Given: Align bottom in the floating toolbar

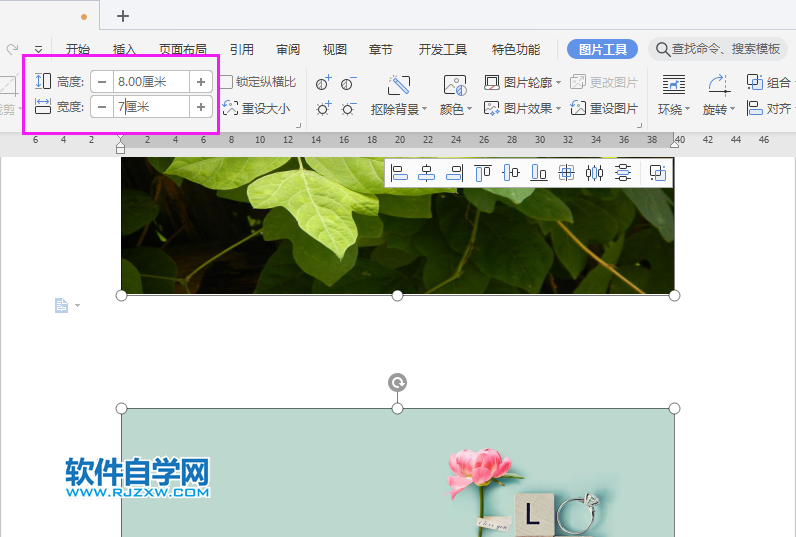Looking at the screenshot, I should coord(539,173).
